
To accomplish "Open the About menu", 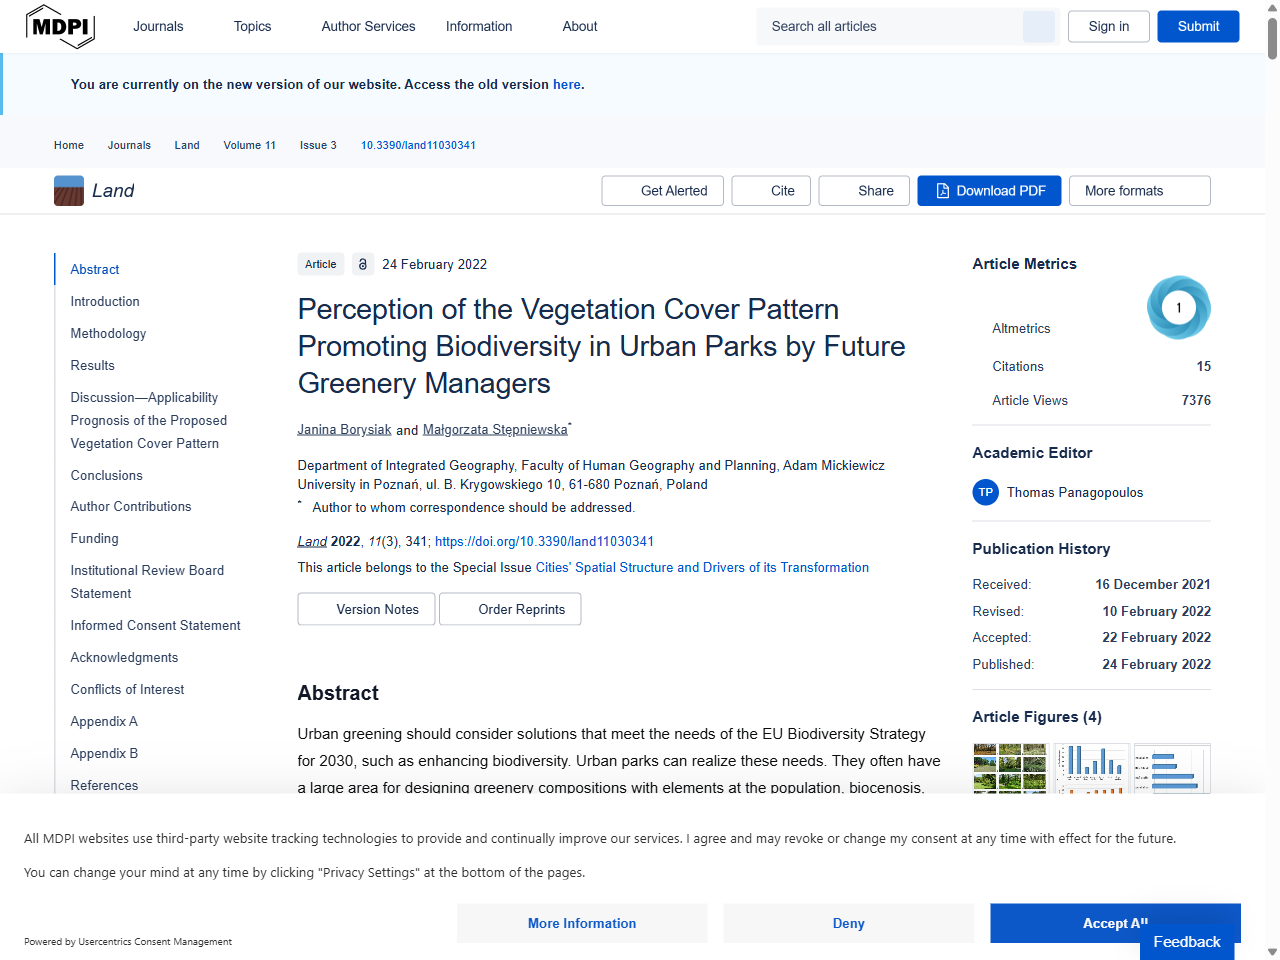I will 580,26.
